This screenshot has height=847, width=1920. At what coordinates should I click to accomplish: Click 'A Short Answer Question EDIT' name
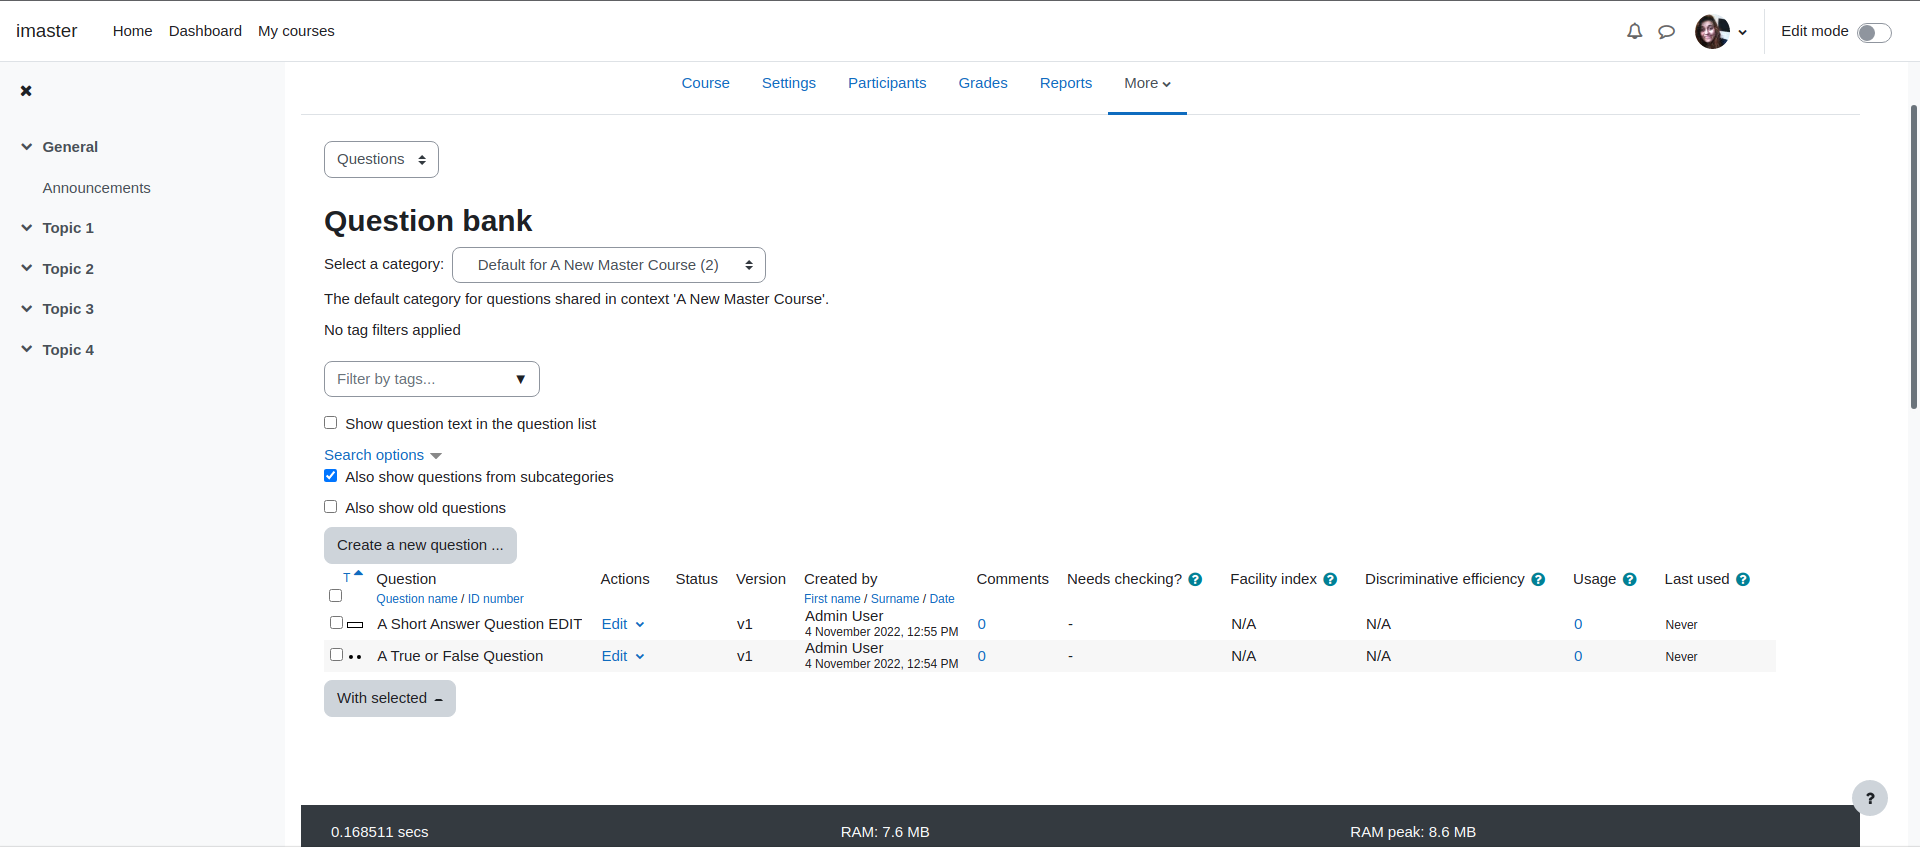(479, 624)
